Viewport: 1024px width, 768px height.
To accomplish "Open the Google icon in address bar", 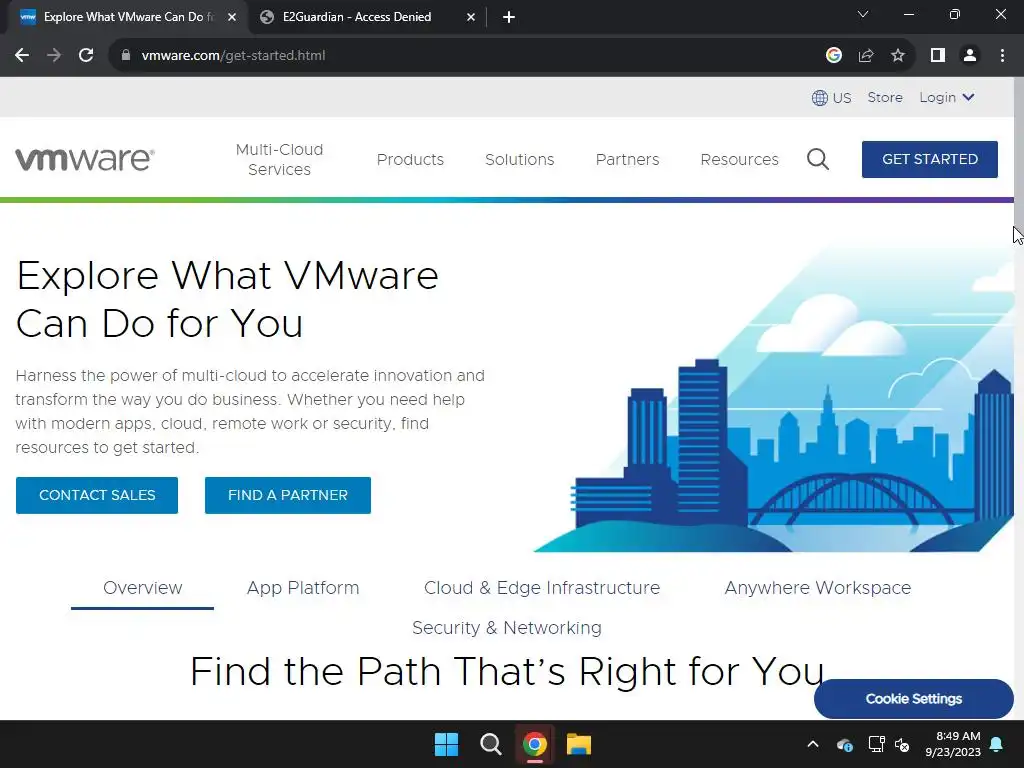I will point(833,56).
